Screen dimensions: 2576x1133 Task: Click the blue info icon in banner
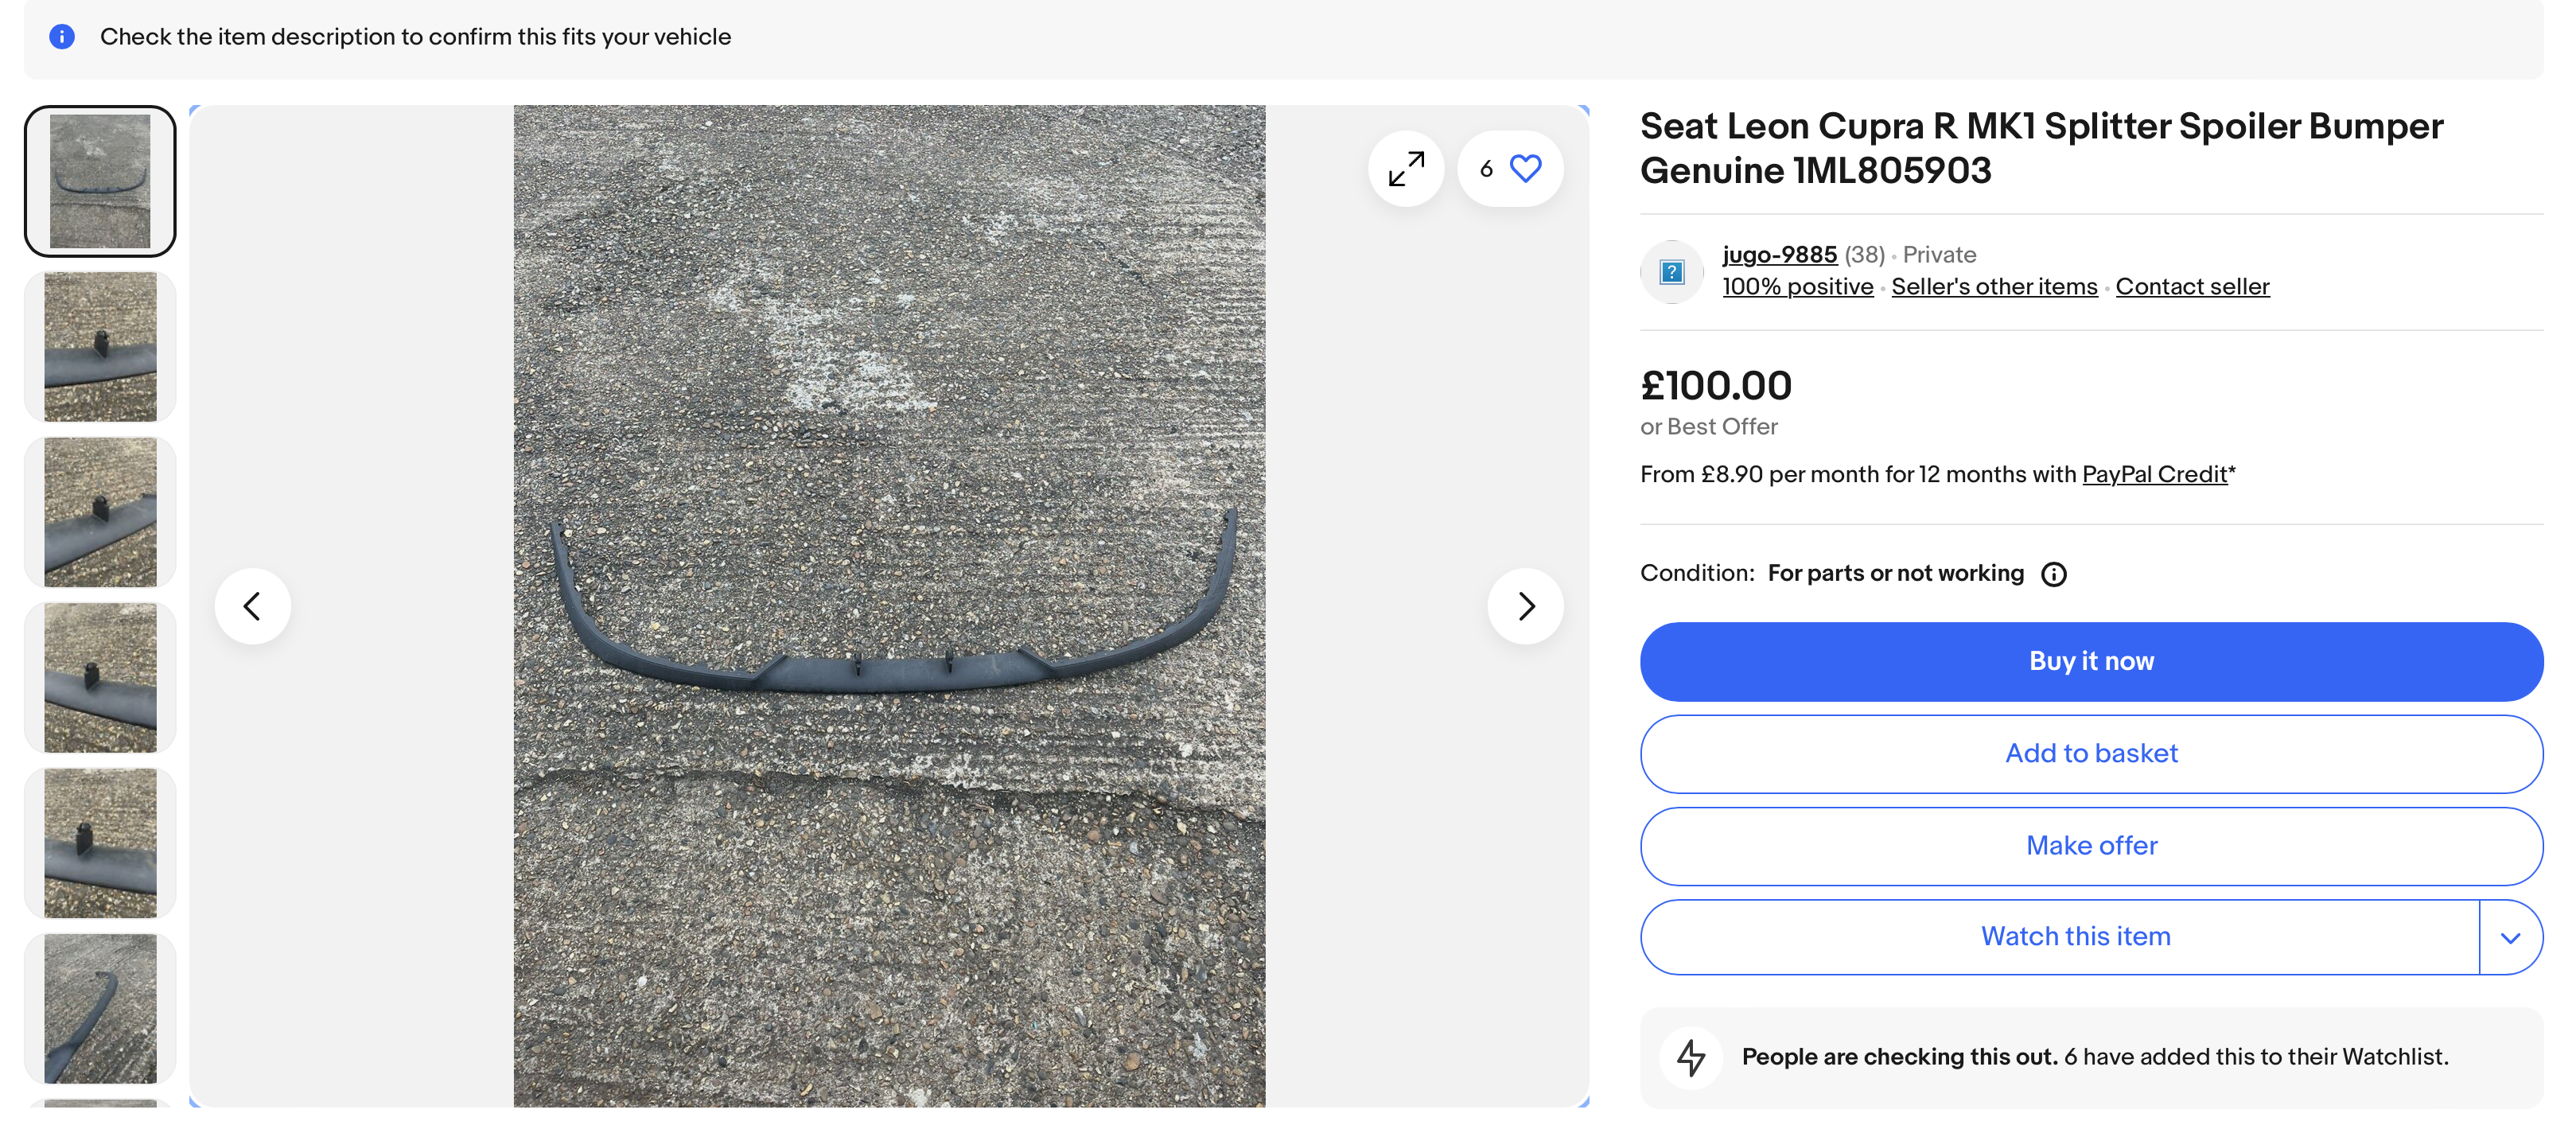(x=62, y=37)
